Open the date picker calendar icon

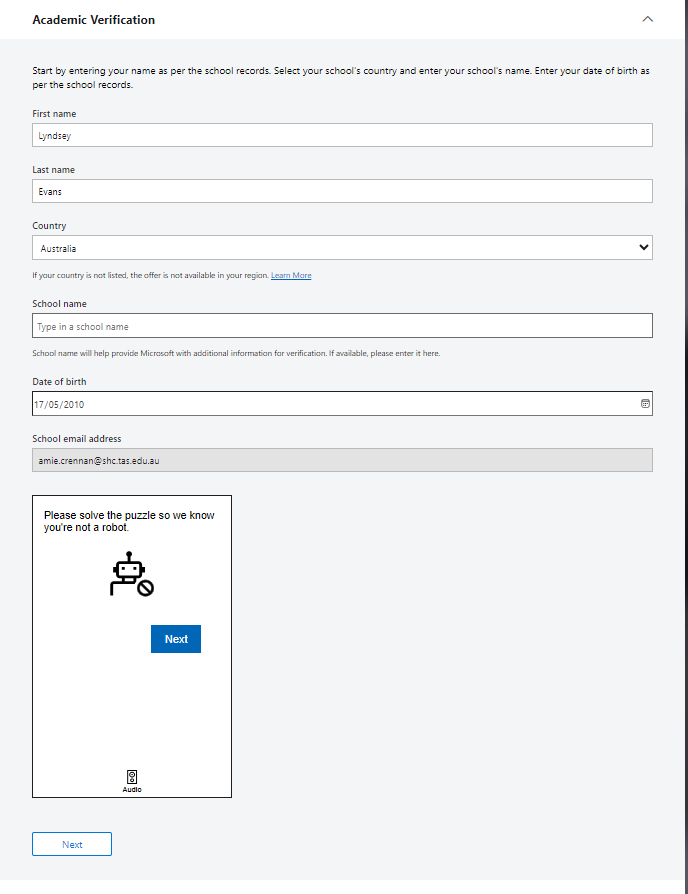[x=645, y=404]
